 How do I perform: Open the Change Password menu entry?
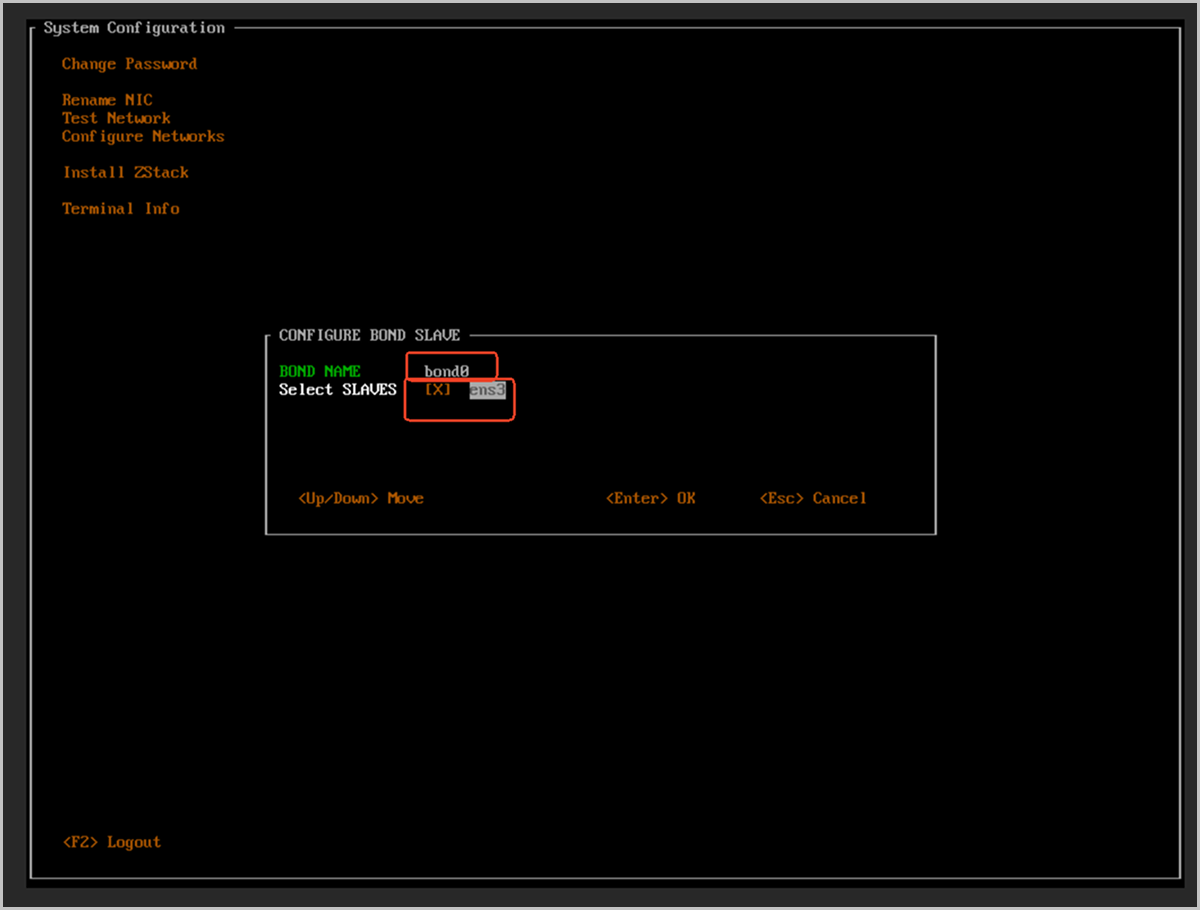129,64
